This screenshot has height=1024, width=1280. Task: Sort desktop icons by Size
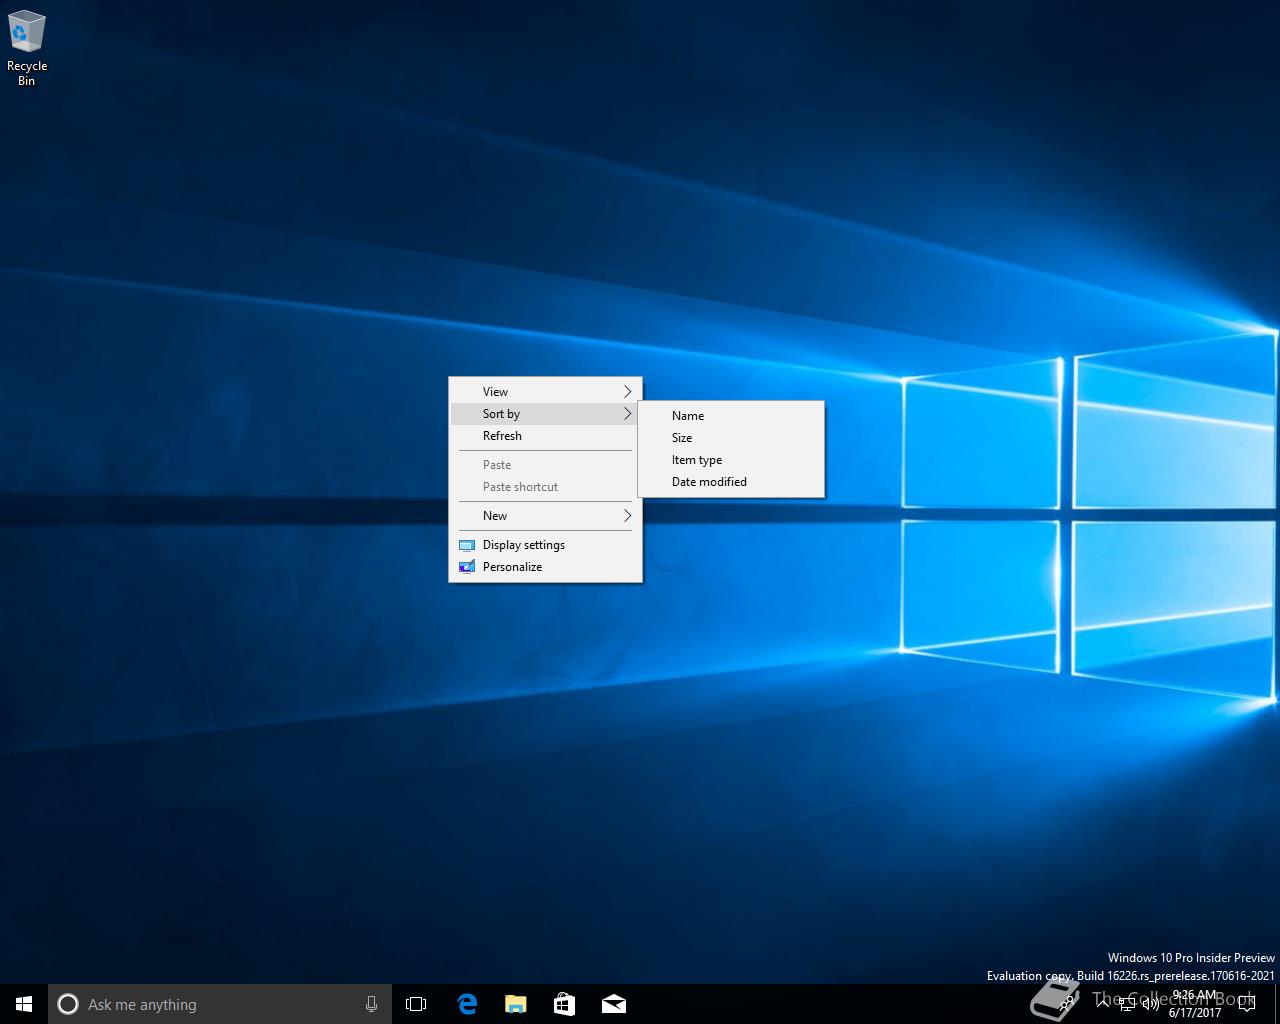coord(731,438)
